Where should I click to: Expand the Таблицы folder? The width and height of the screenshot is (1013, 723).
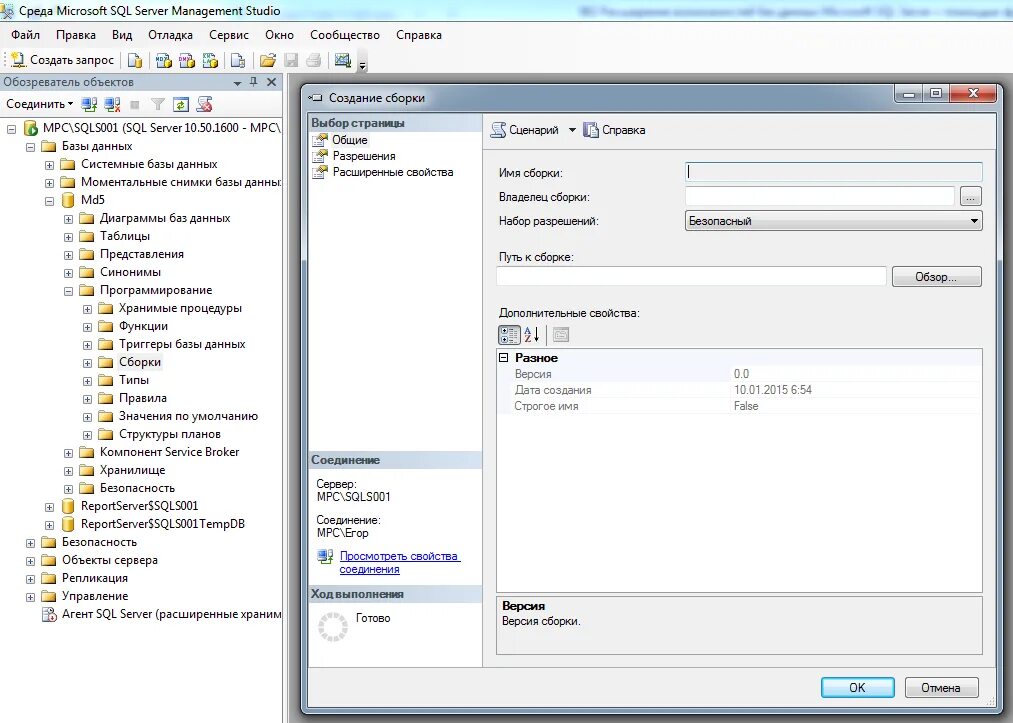68,237
